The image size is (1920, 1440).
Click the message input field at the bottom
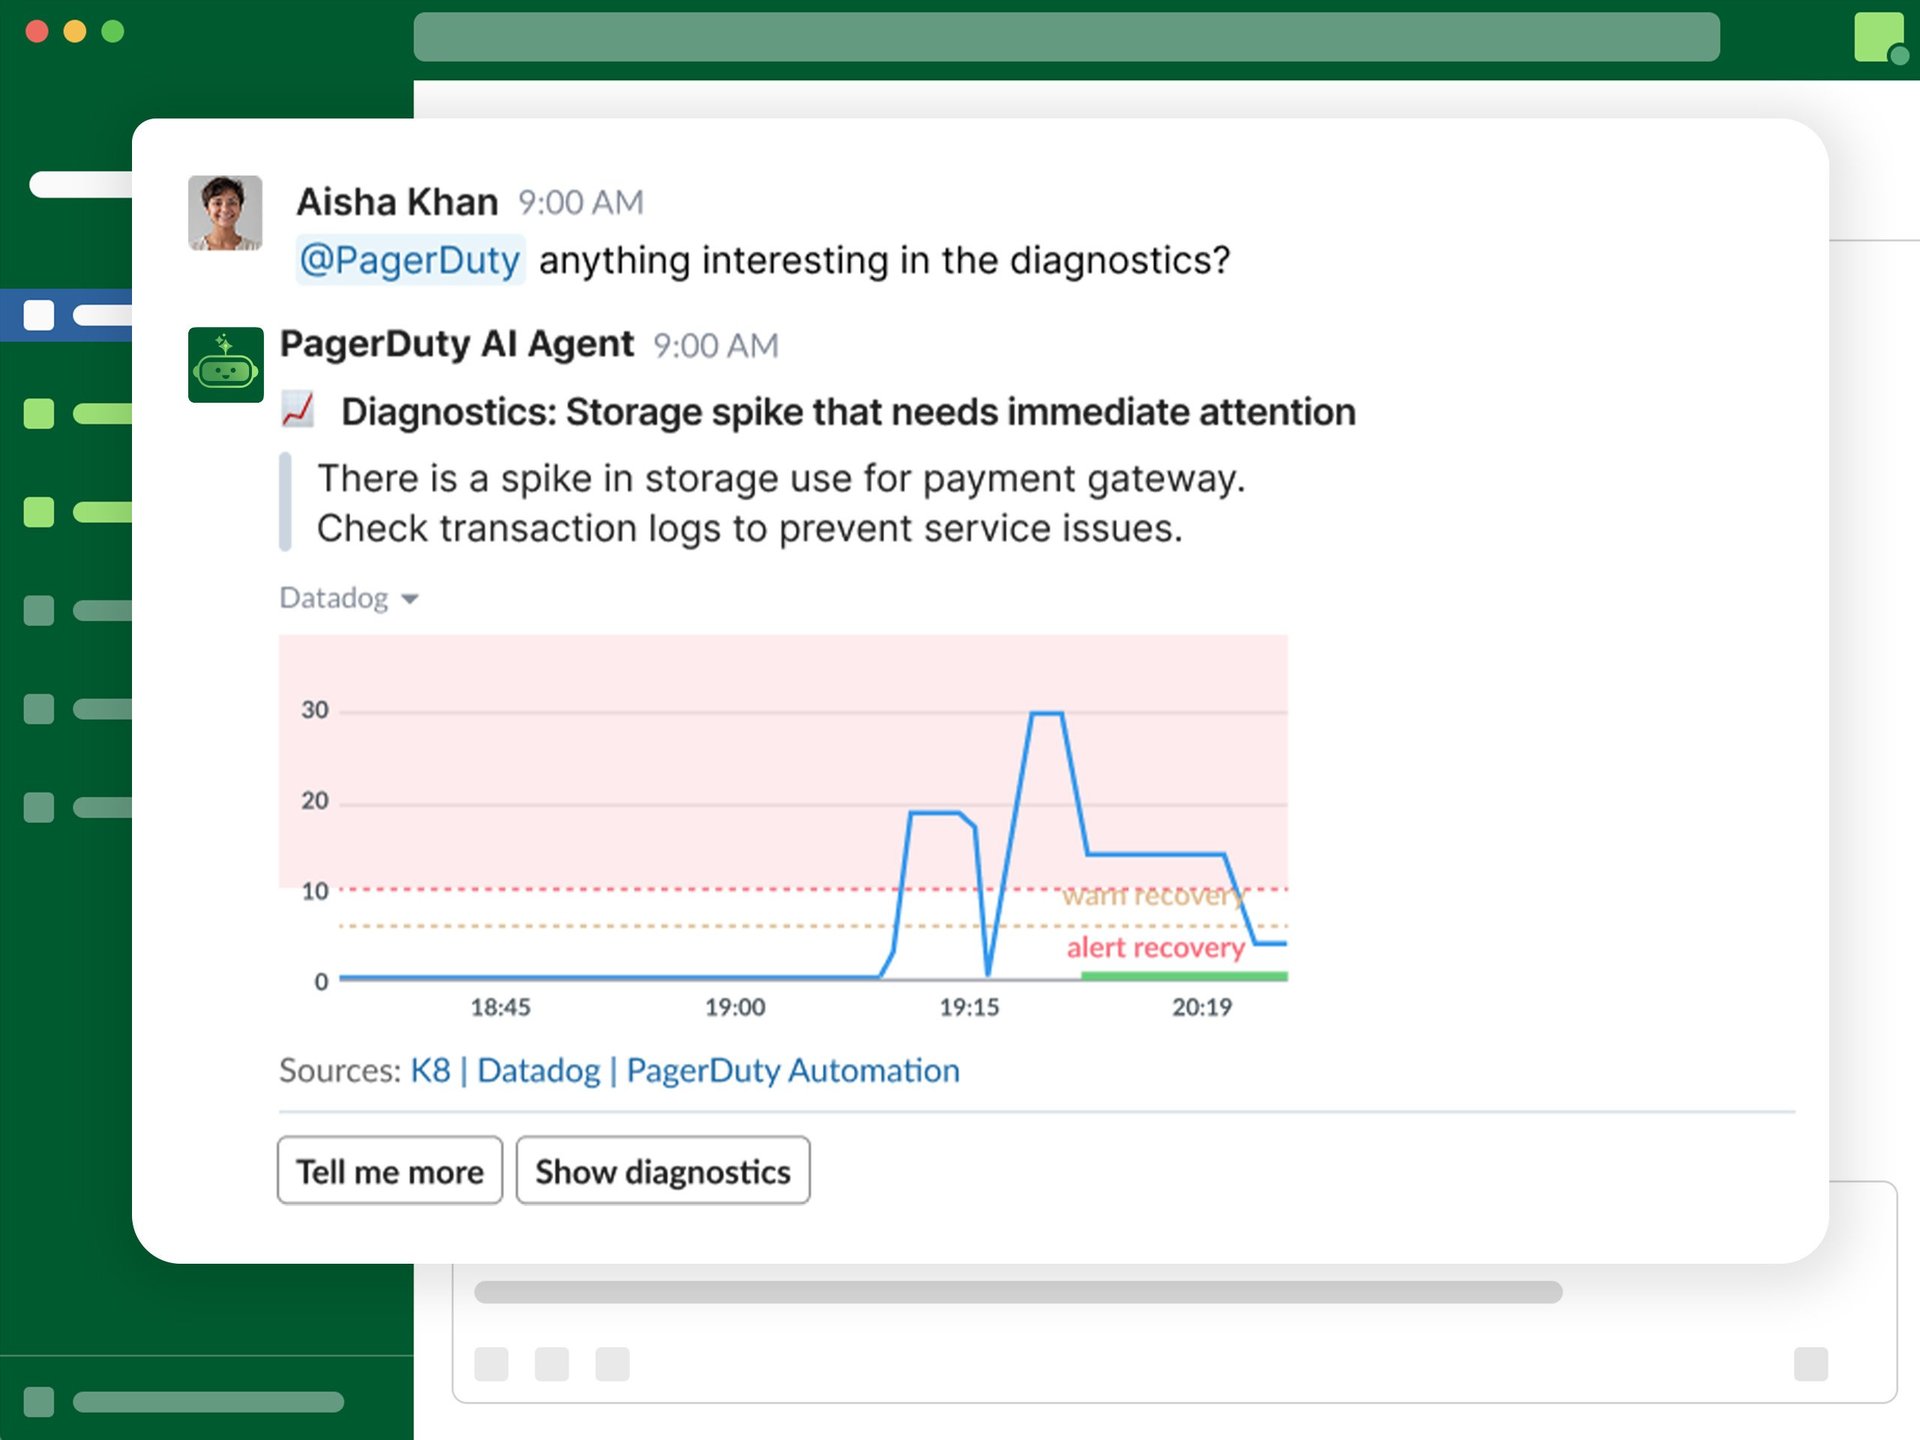click(x=1000, y=1290)
